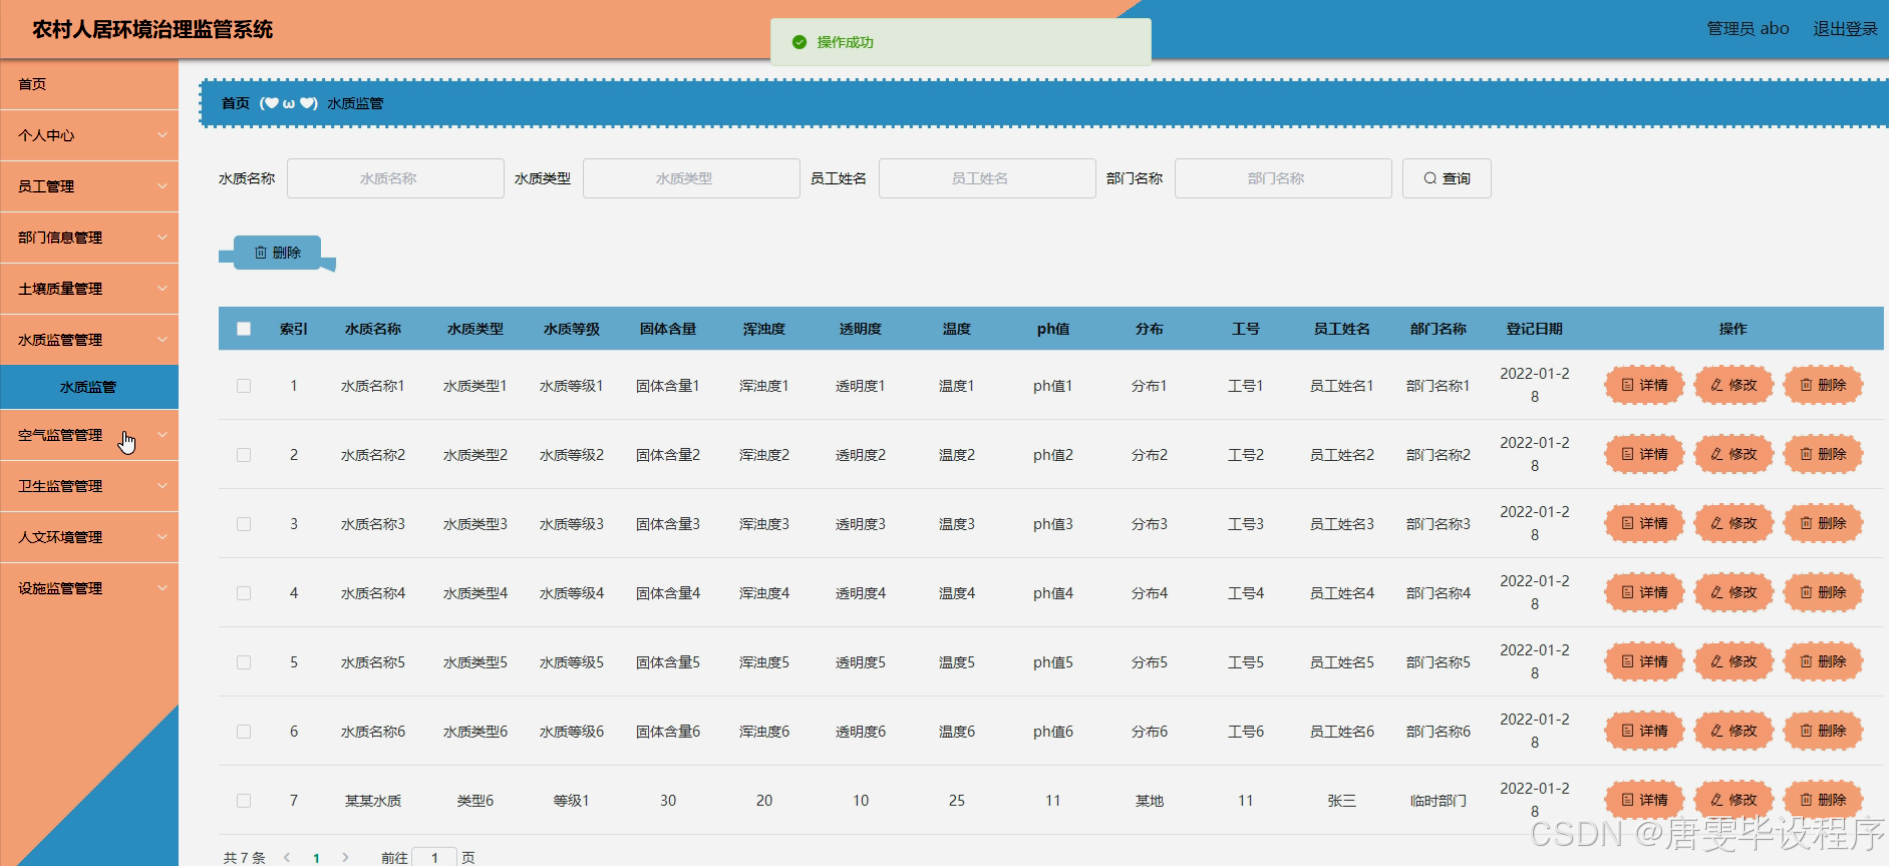The width and height of the screenshot is (1889, 866).
Task: Click 修改 for row 水质名称4
Action: pyautogui.click(x=1733, y=592)
